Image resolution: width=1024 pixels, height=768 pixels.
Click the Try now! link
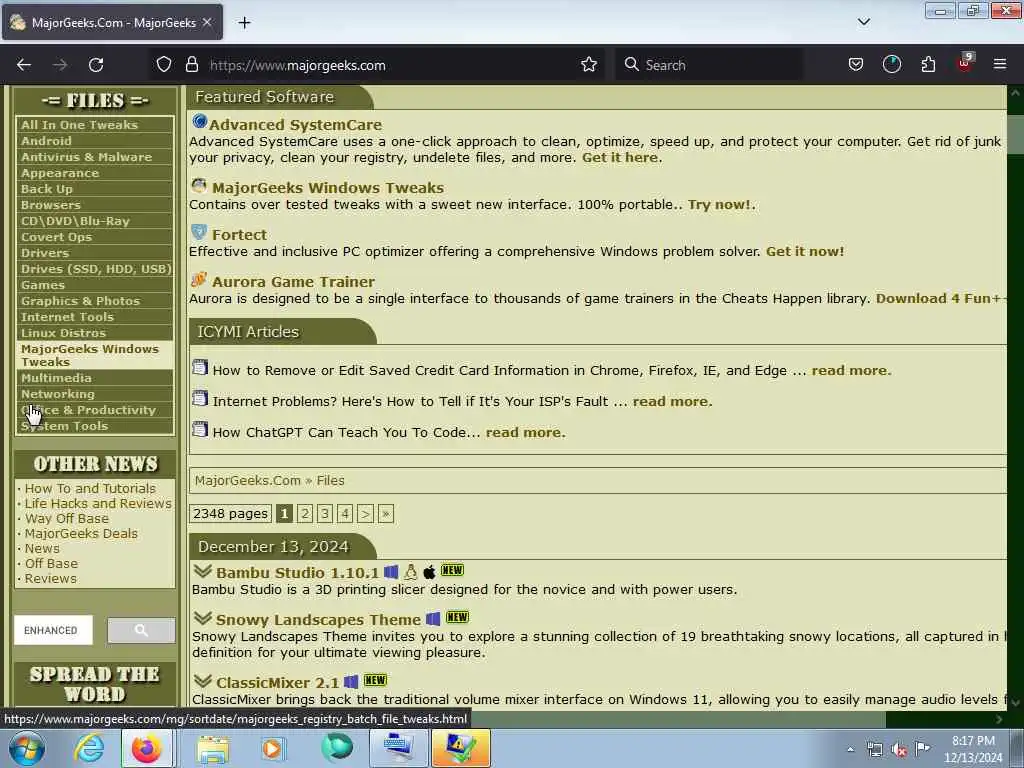click(720, 204)
